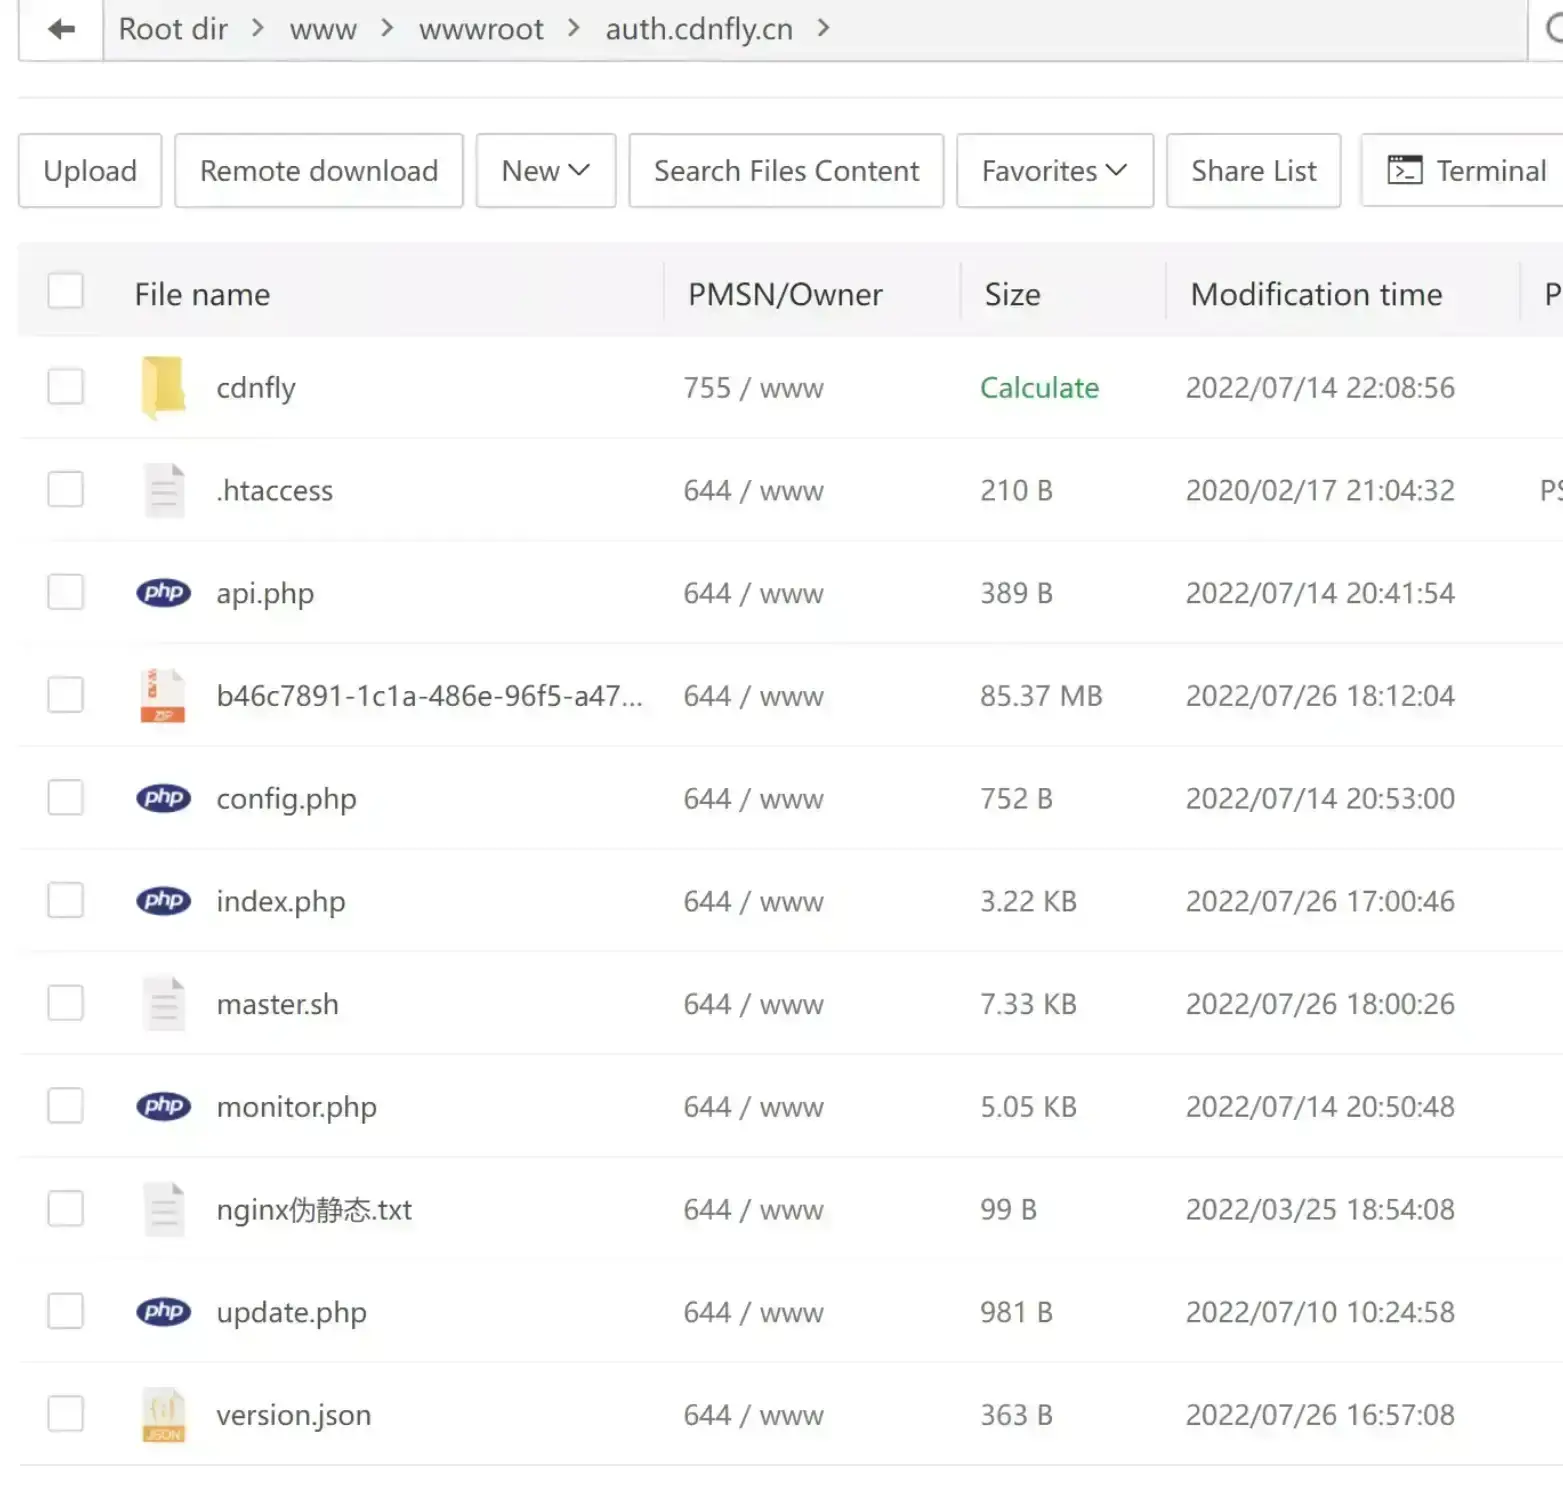Click the chevron after Root dir breadcrumb

(x=258, y=28)
